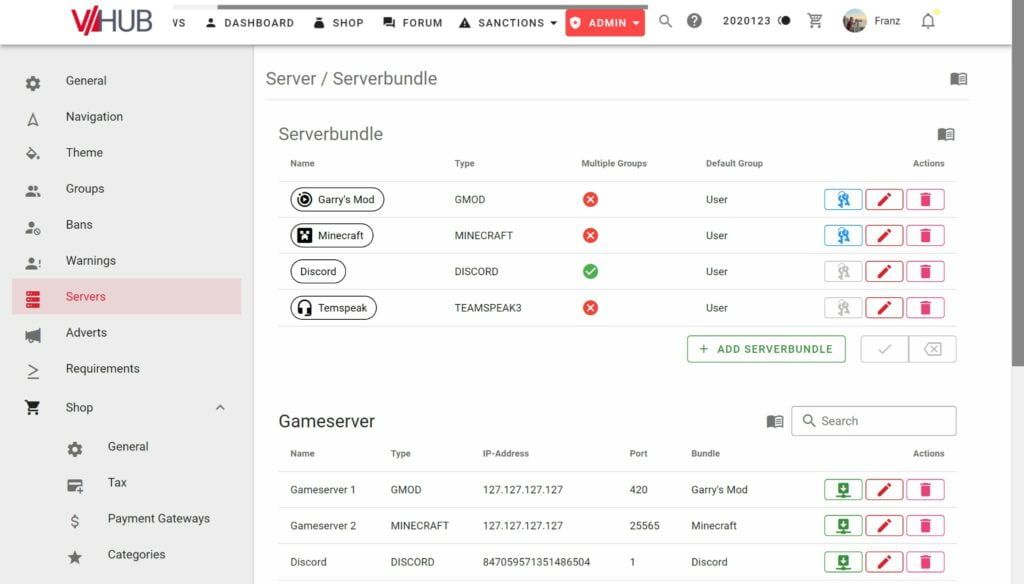Screen dimensions: 1024x584
Task: Toggle multiple groups for Minecraft
Action: (590, 235)
